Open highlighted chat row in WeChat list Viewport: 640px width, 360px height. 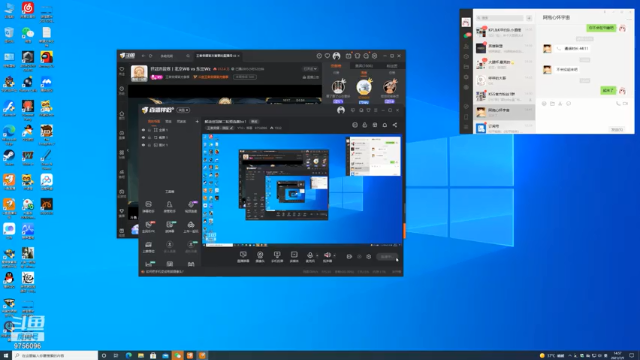(504, 112)
